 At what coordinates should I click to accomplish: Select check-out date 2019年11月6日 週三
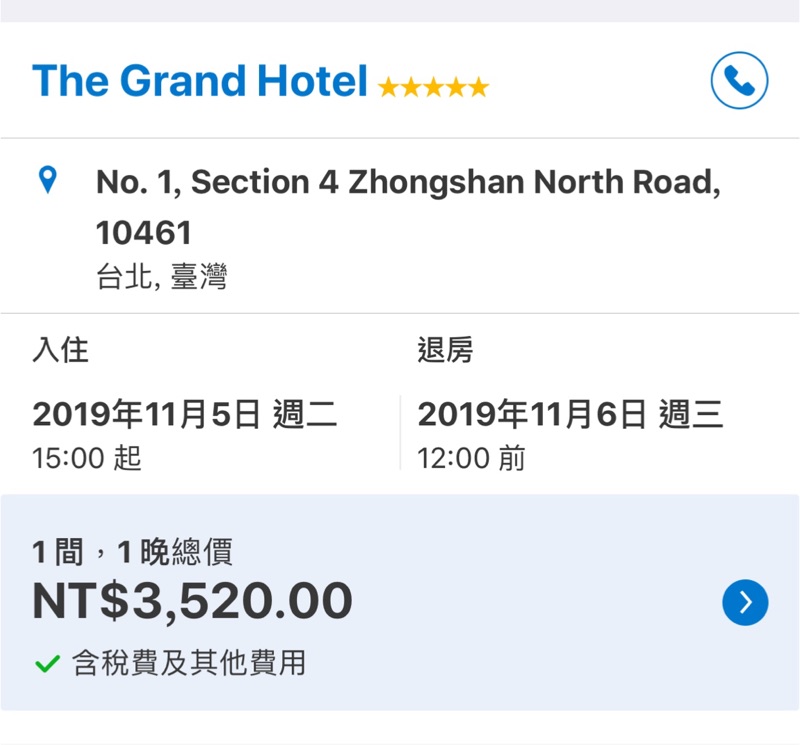click(570, 414)
